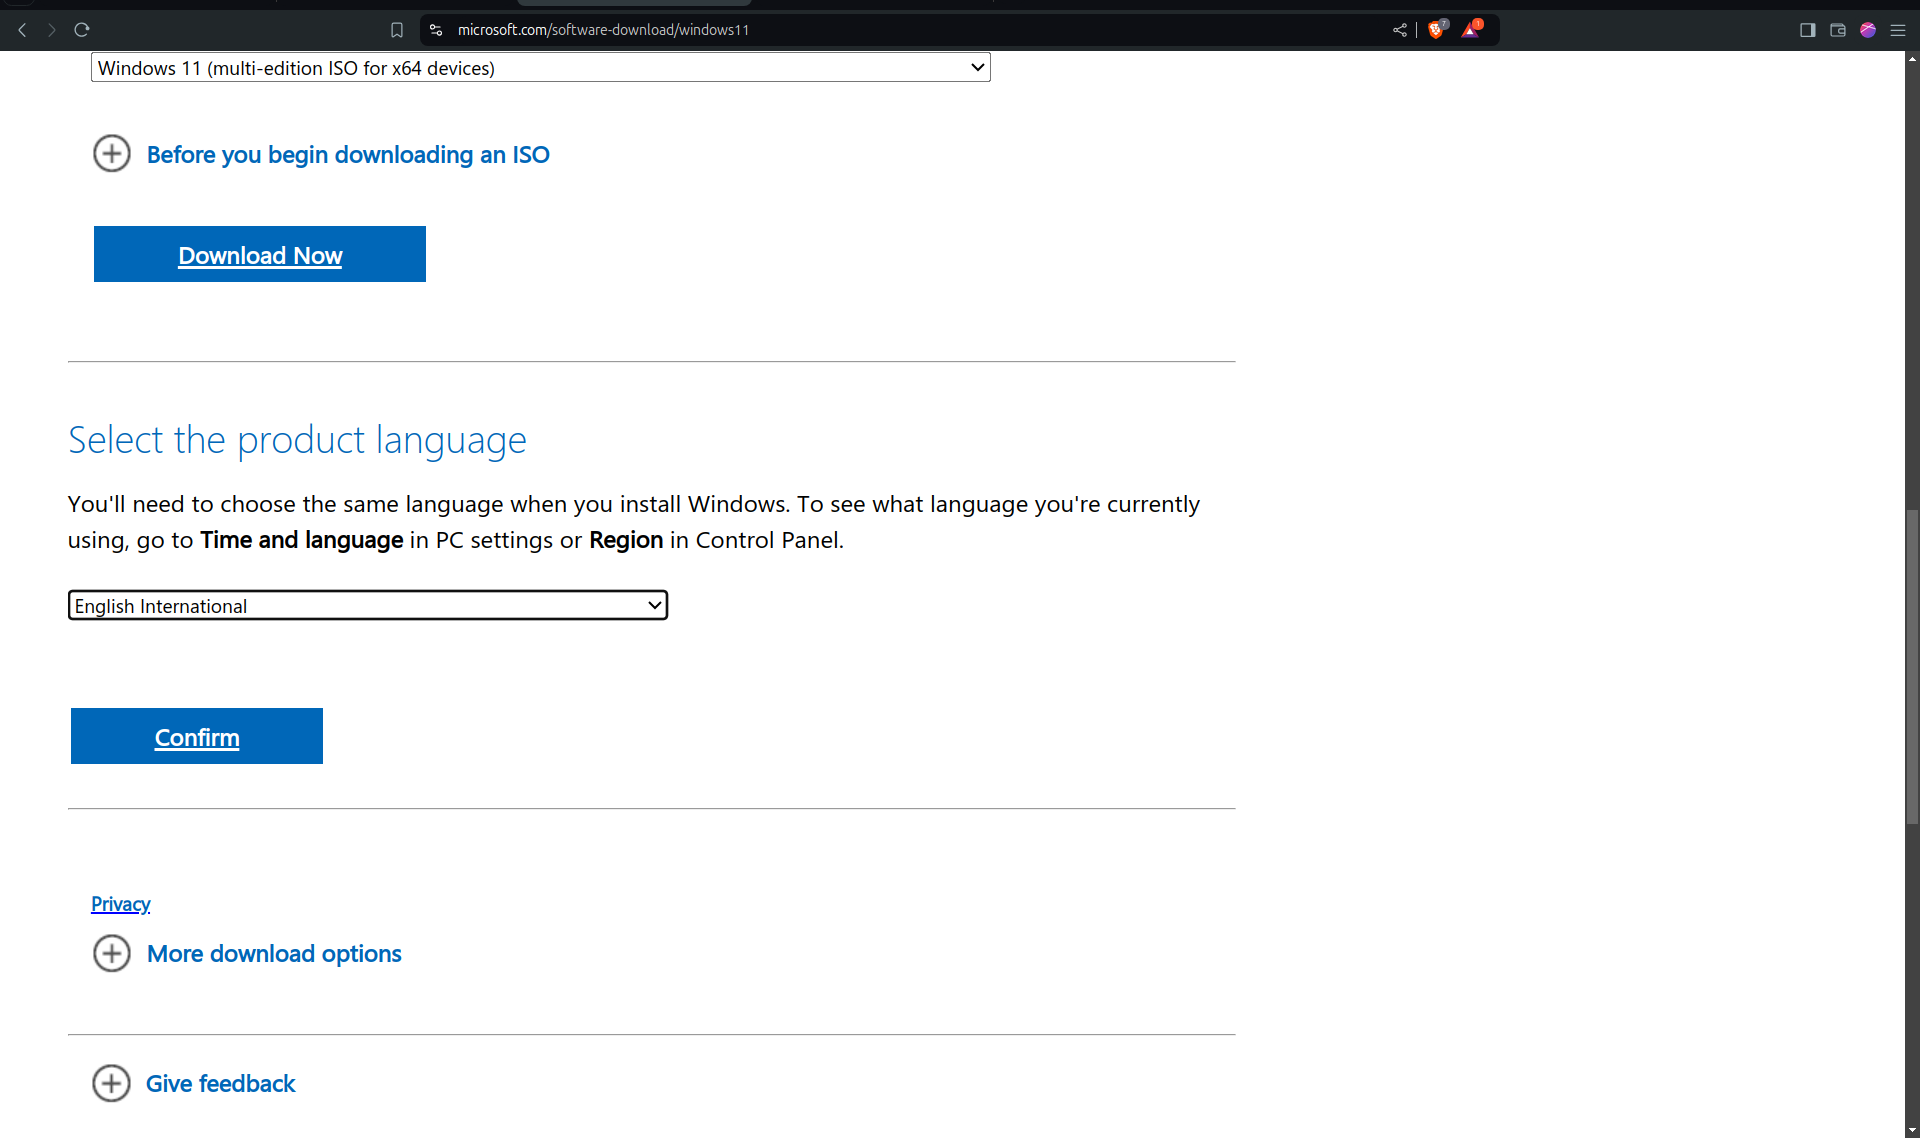Expand 'Before you begin downloading an ISO' plus icon
Screen dimensions: 1920x1138
click(x=112, y=154)
